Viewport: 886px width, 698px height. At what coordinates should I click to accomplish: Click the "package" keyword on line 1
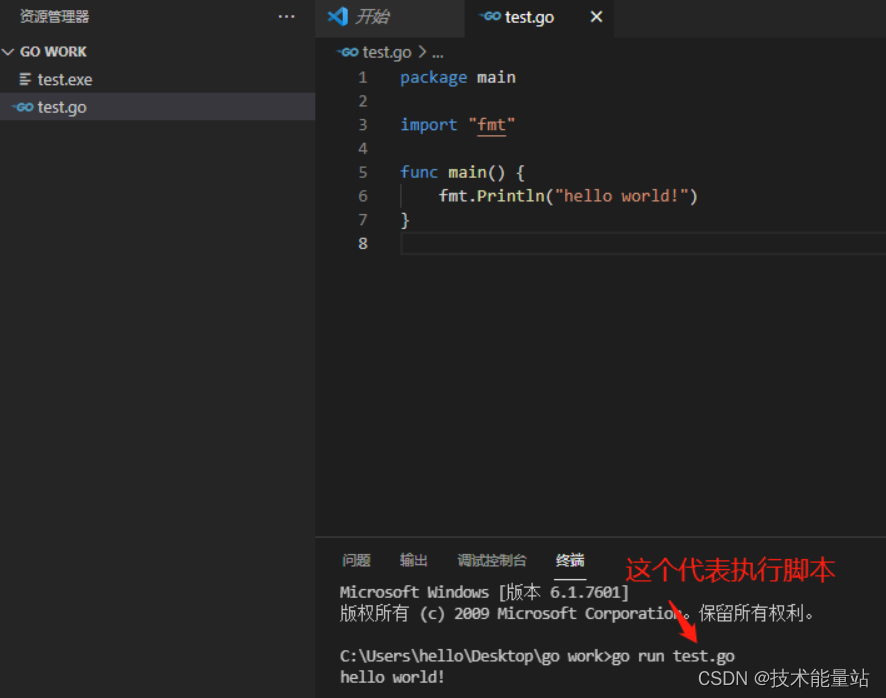(433, 78)
